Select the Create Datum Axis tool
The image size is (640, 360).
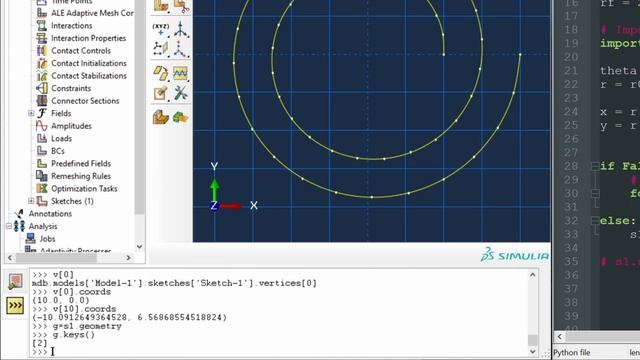(181, 30)
